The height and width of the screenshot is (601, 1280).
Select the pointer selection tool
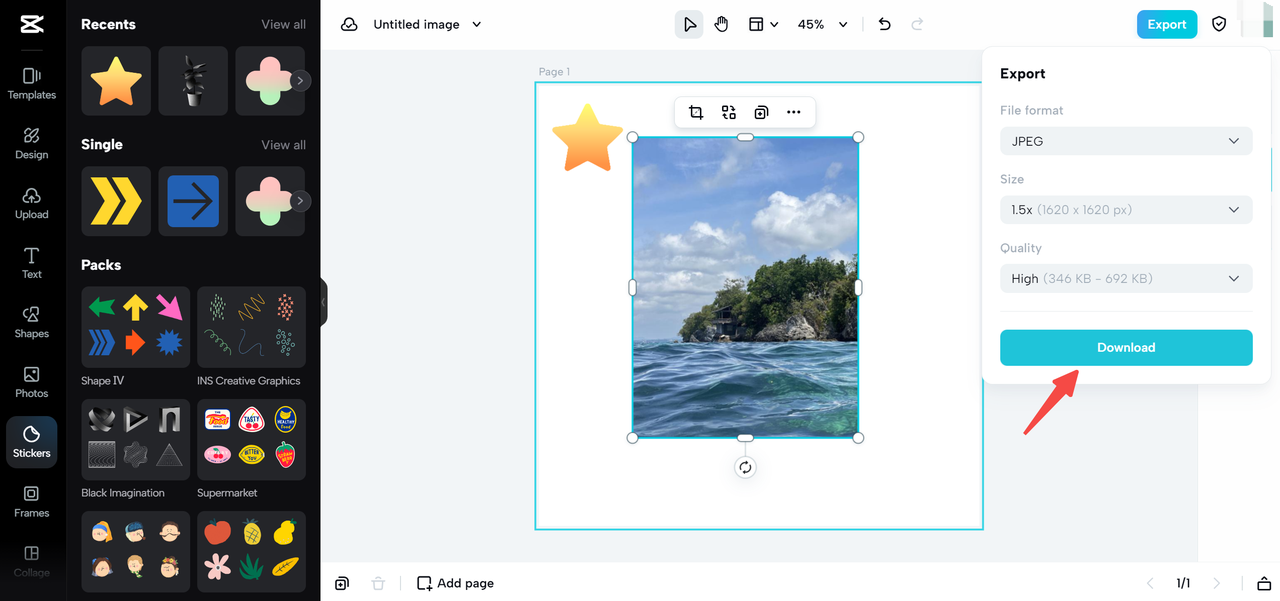(x=689, y=24)
